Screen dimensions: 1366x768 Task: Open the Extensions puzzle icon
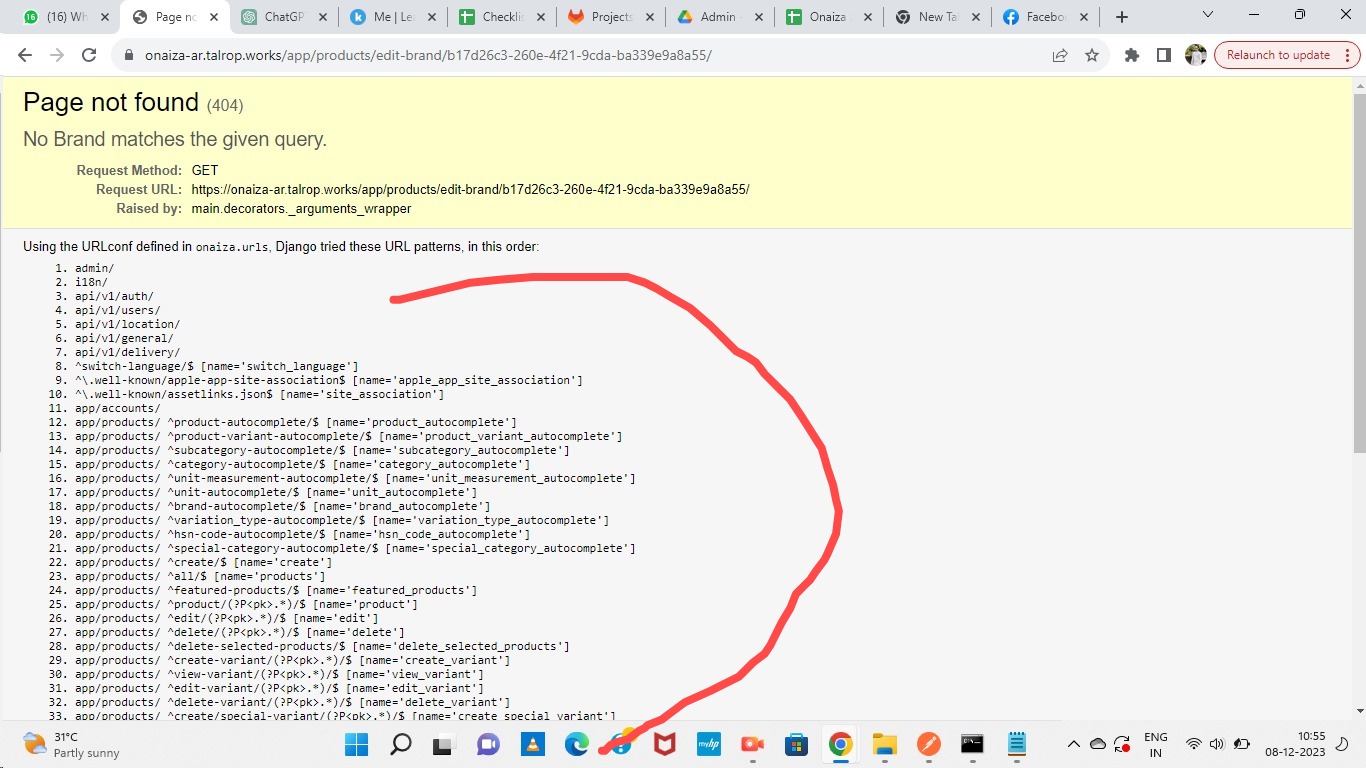tap(1132, 56)
